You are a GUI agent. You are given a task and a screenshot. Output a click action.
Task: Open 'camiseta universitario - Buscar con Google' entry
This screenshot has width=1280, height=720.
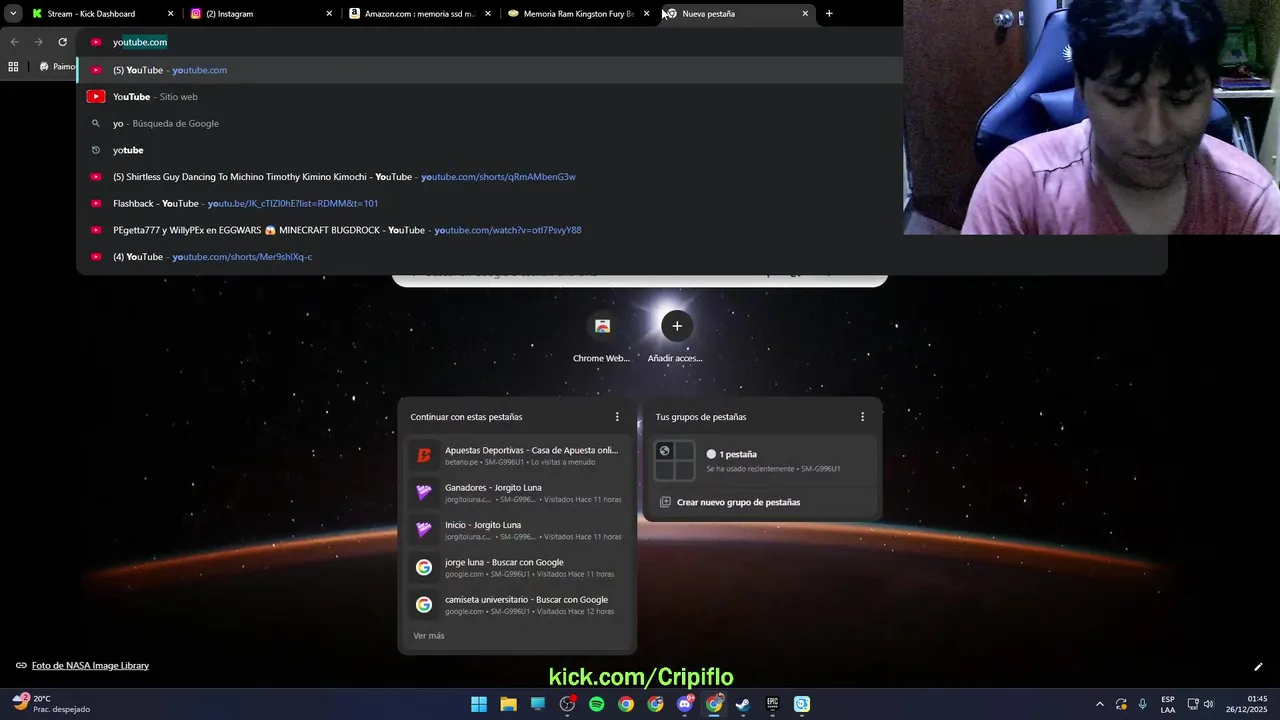(x=517, y=605)
